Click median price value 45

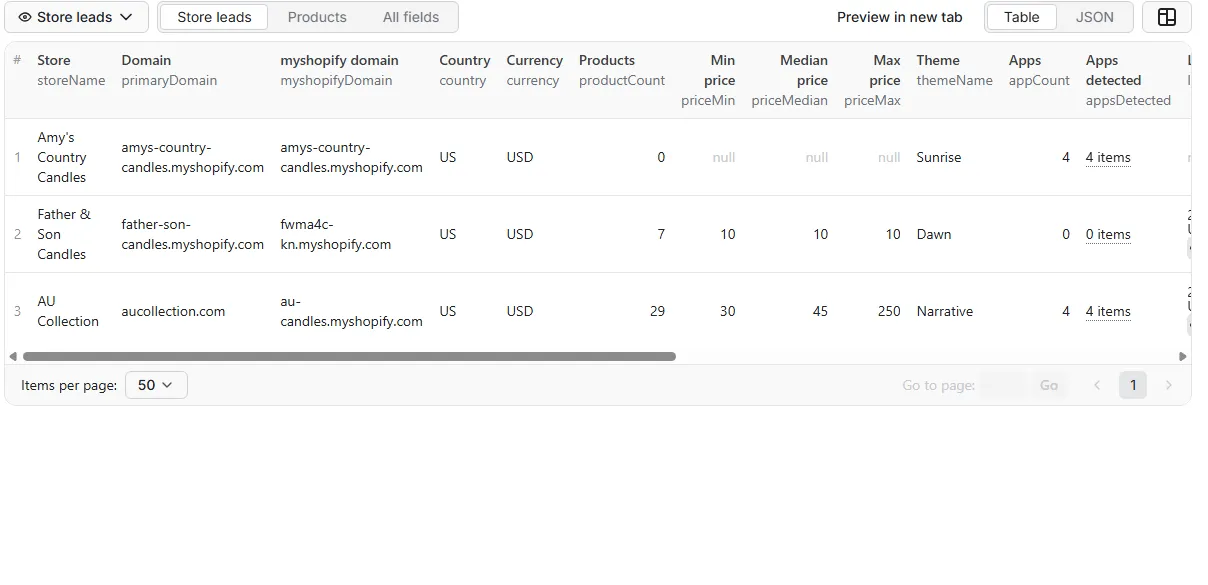pyautogui.click(x=820, y=311)
